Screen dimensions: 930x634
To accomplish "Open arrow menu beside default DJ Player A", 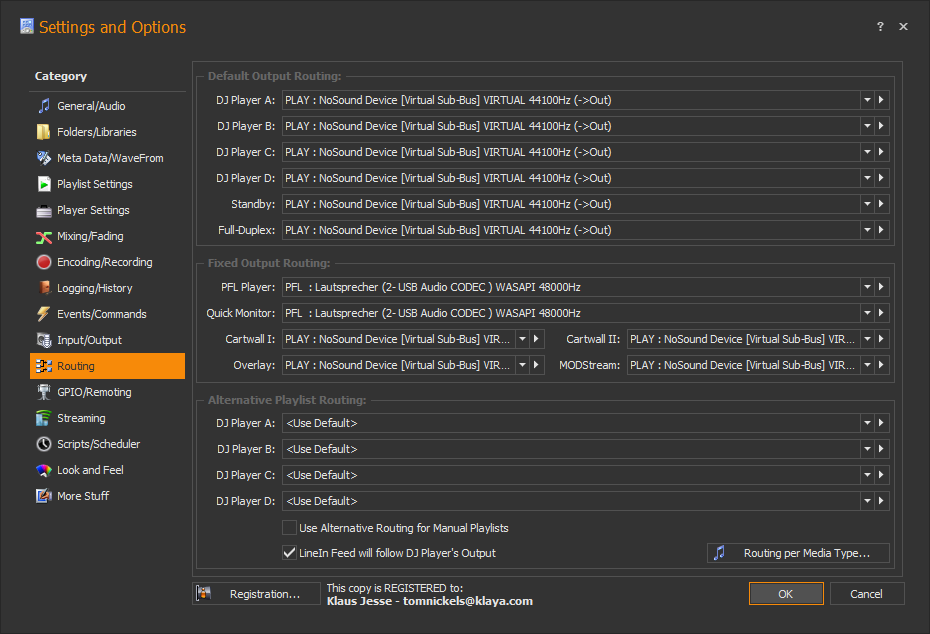I will 881,100.
